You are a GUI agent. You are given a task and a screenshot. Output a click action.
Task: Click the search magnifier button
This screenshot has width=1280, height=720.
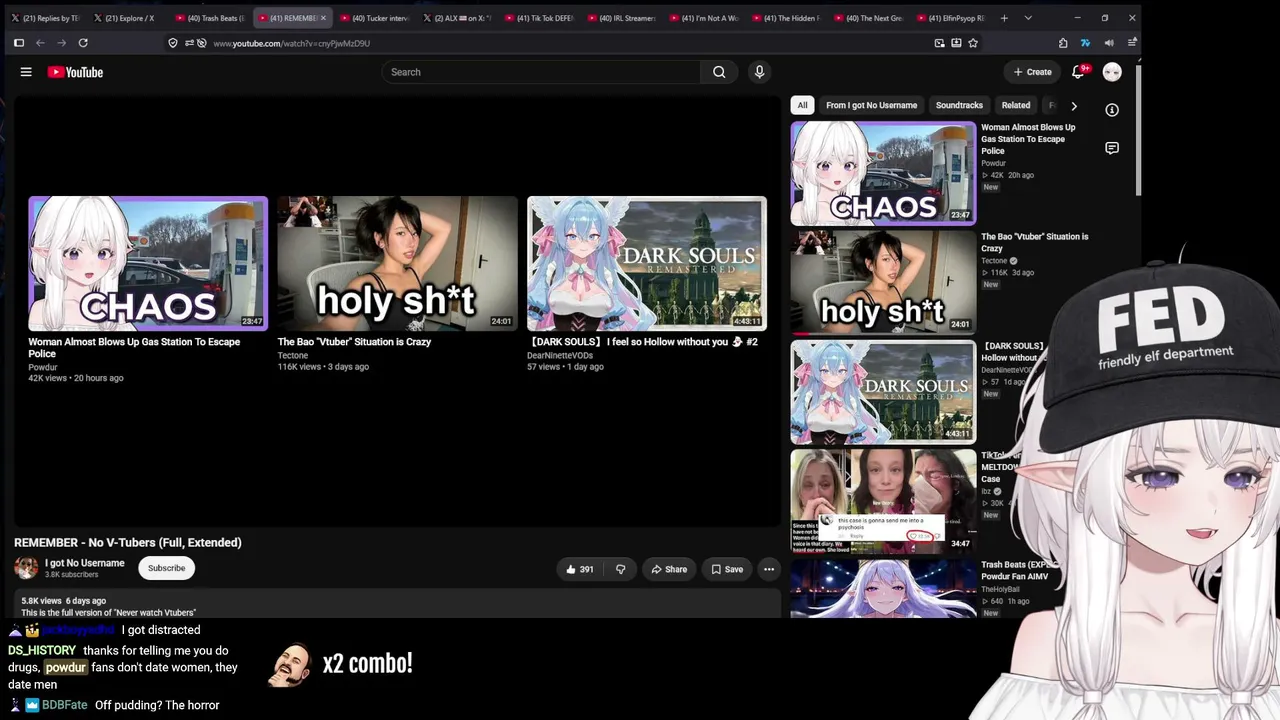(x=719, y=72)
